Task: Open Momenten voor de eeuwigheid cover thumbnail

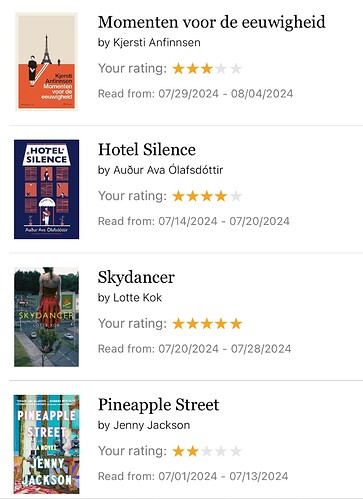Action: [46, 62]
